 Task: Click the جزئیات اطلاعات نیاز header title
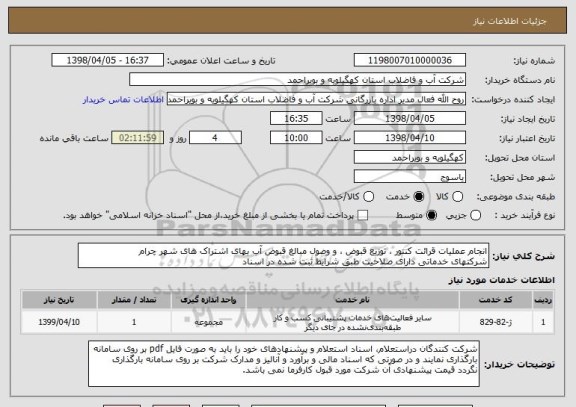point(510,21)
